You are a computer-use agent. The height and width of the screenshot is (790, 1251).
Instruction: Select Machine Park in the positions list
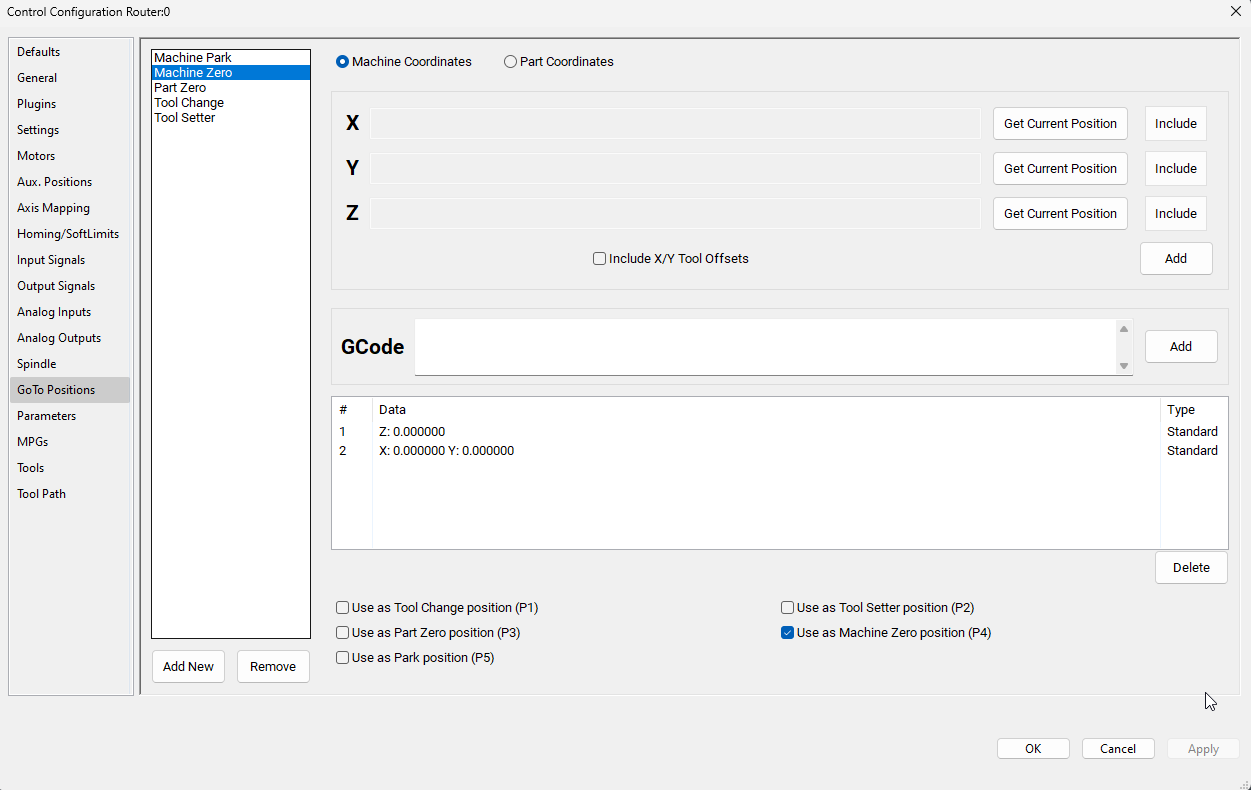pos(193,58)
